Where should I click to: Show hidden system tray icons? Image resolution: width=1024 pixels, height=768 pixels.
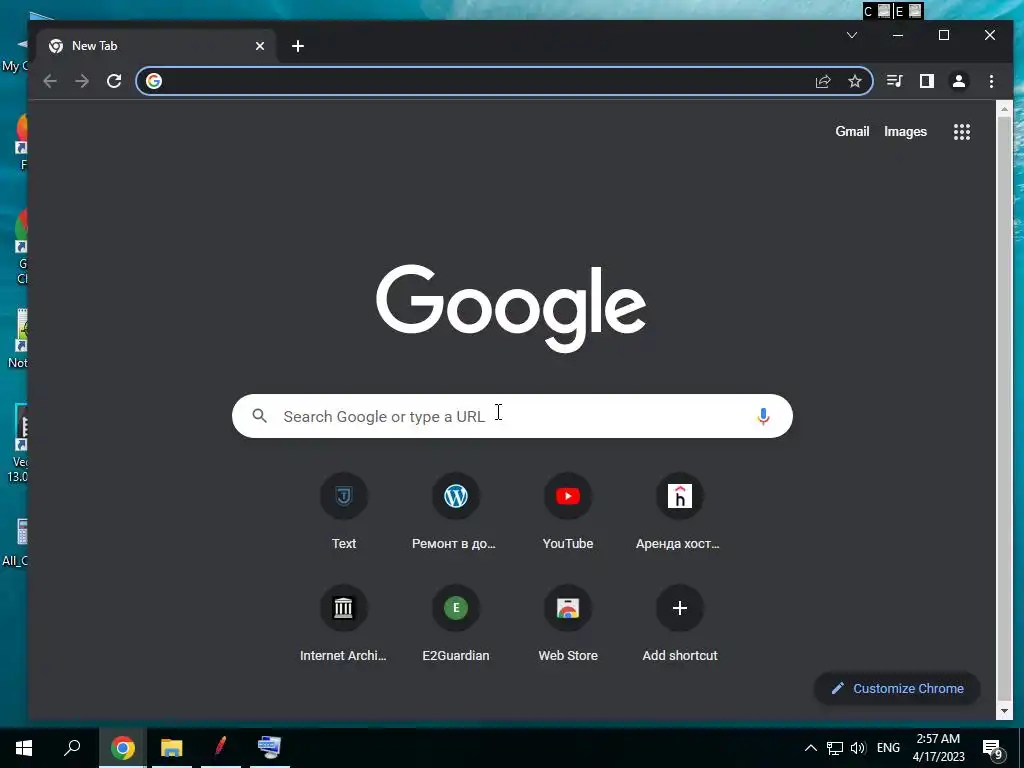pos(810,748)
